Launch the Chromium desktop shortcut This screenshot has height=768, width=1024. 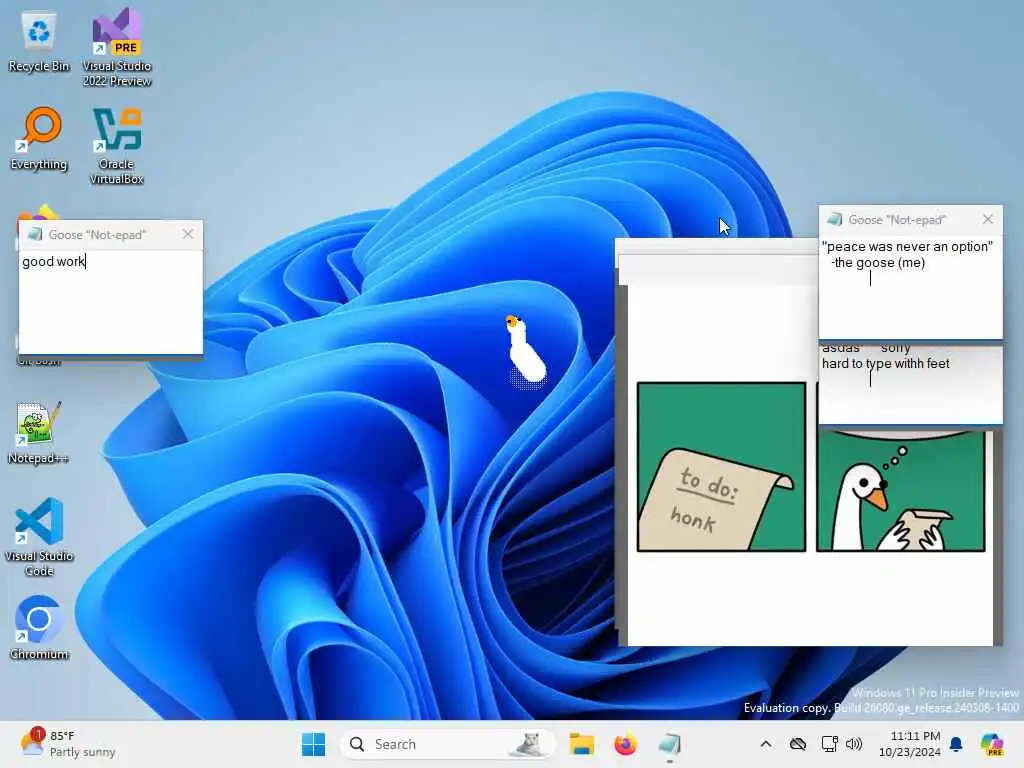point(39,628)
